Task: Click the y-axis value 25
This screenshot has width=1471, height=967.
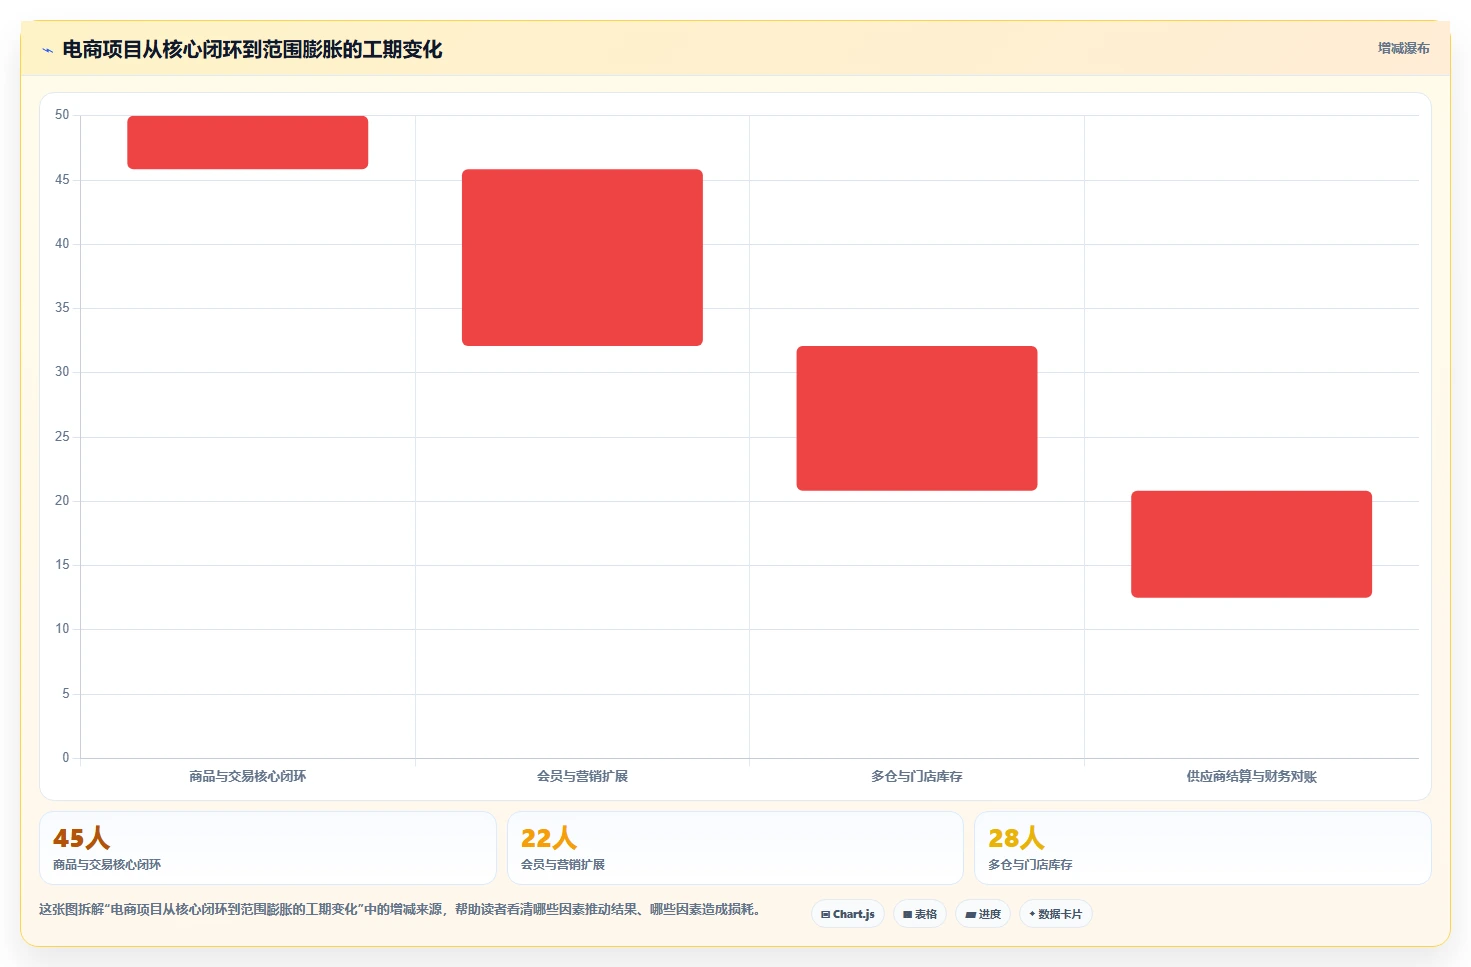Action: [x=62, y=437]
